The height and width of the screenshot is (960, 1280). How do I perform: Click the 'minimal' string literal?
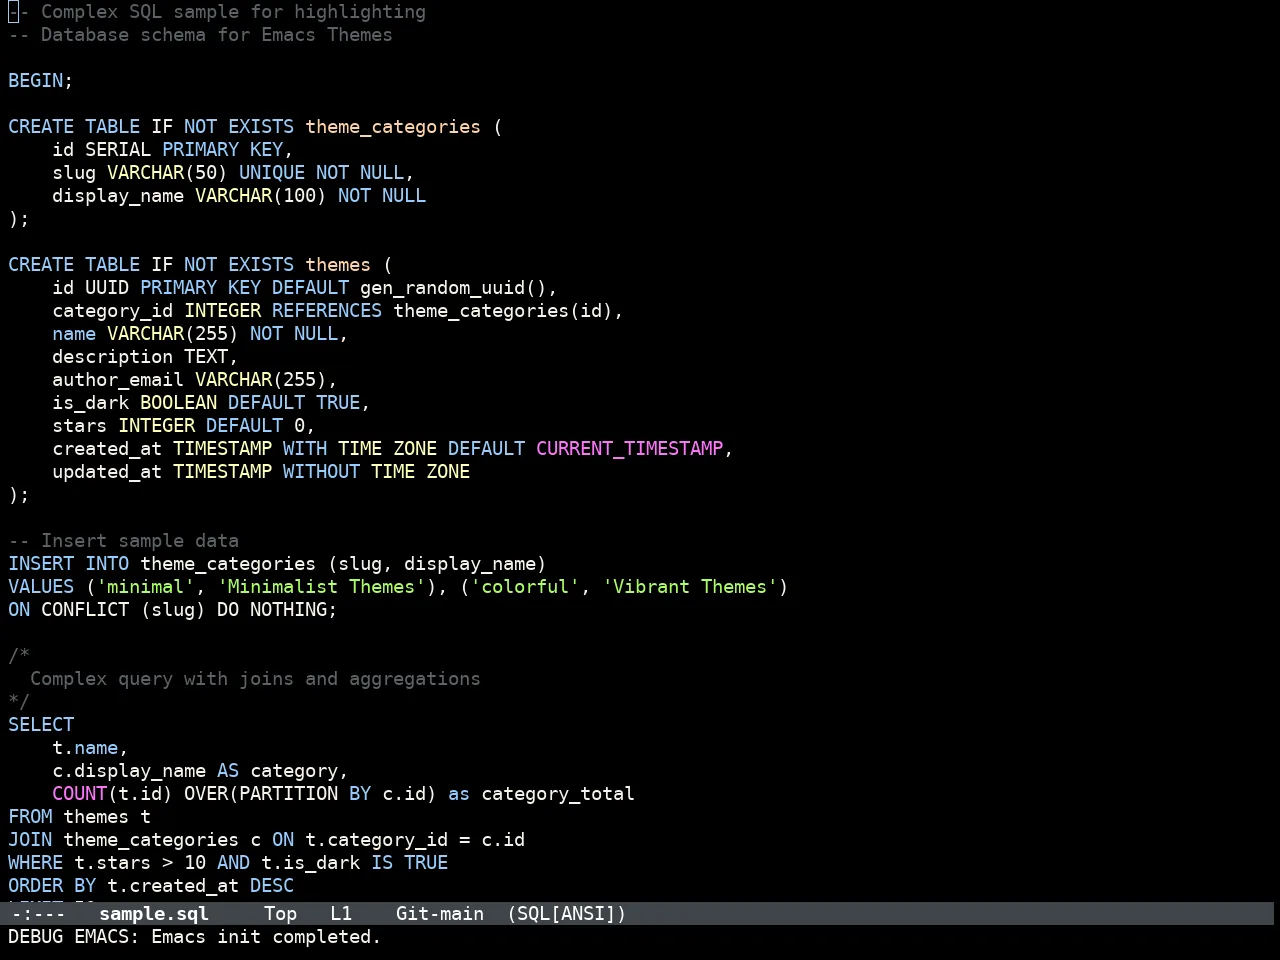[x=145, y=587]
